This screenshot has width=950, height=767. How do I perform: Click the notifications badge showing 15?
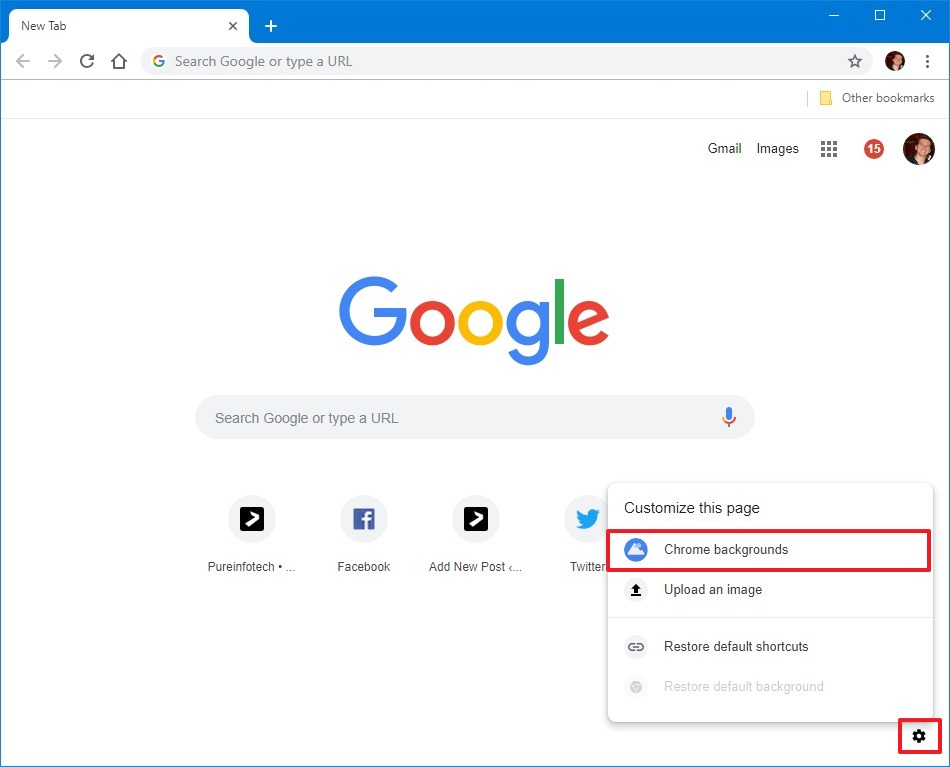(873, 148)
